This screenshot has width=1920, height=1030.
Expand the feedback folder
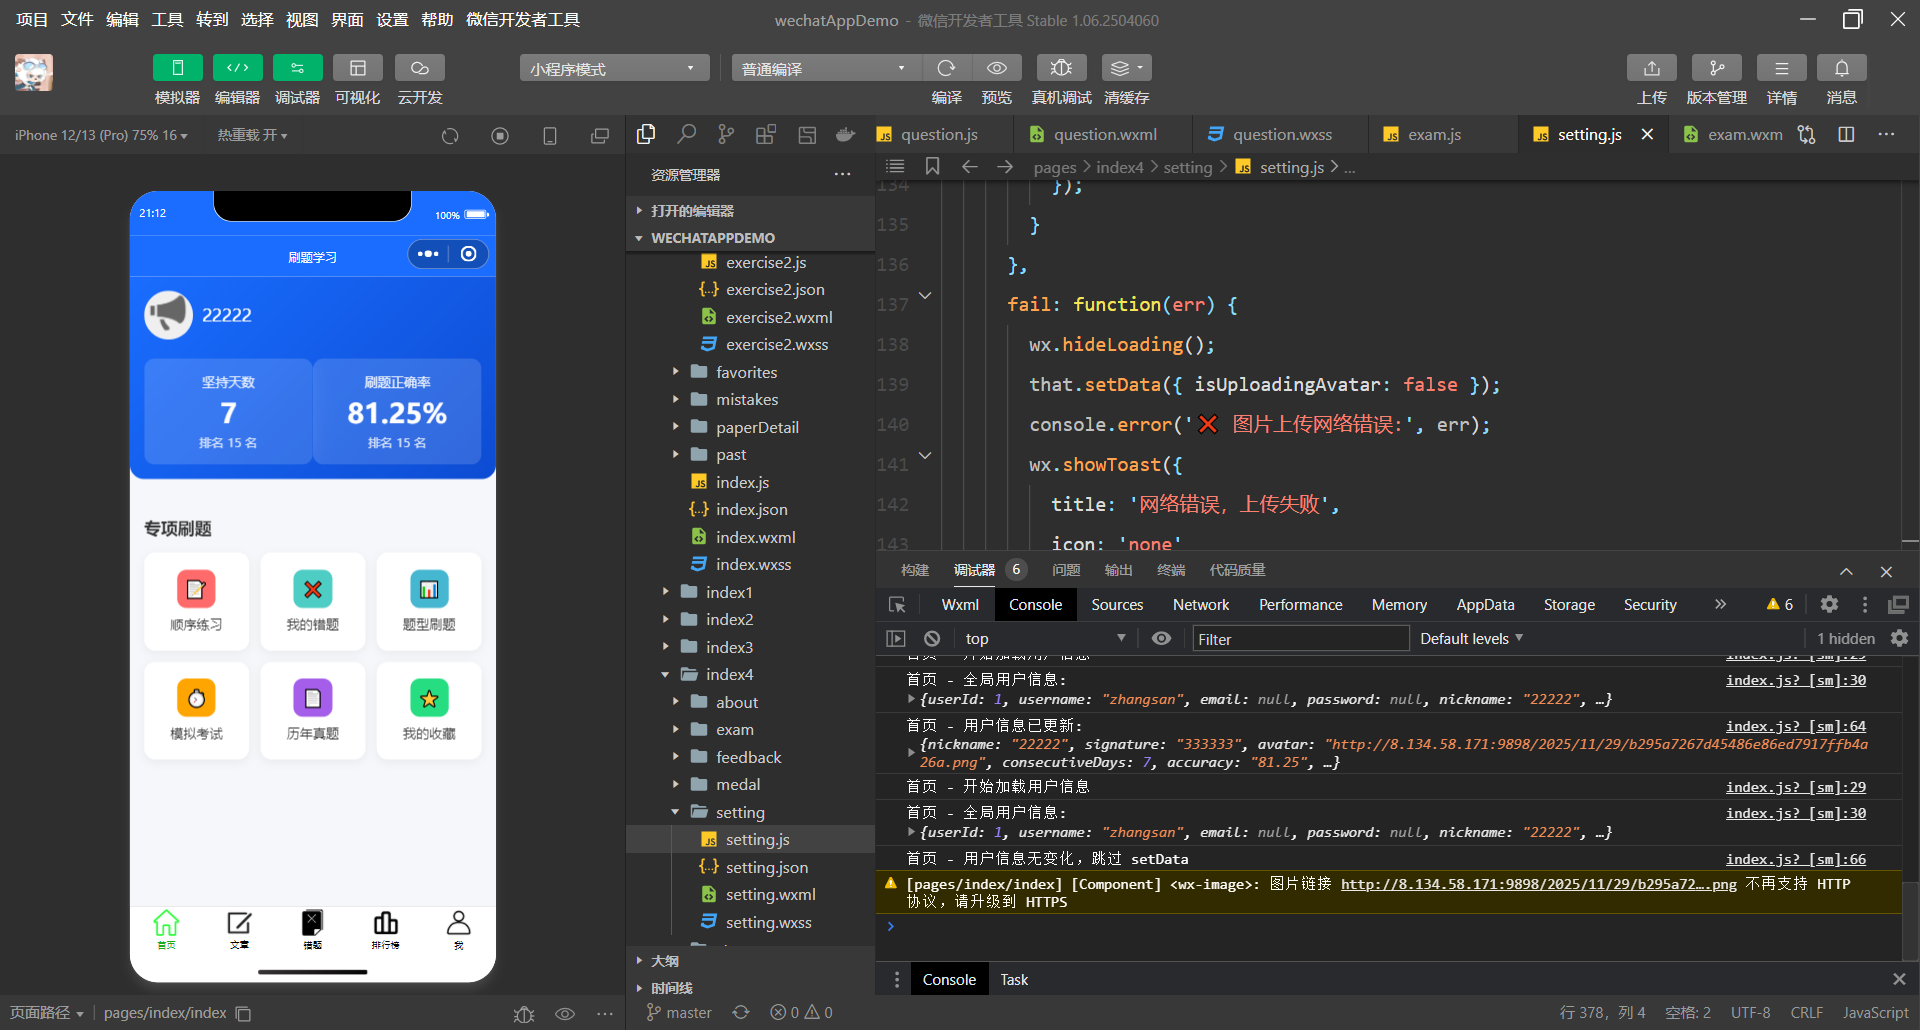pyautogui.click(x=750, y=757)
